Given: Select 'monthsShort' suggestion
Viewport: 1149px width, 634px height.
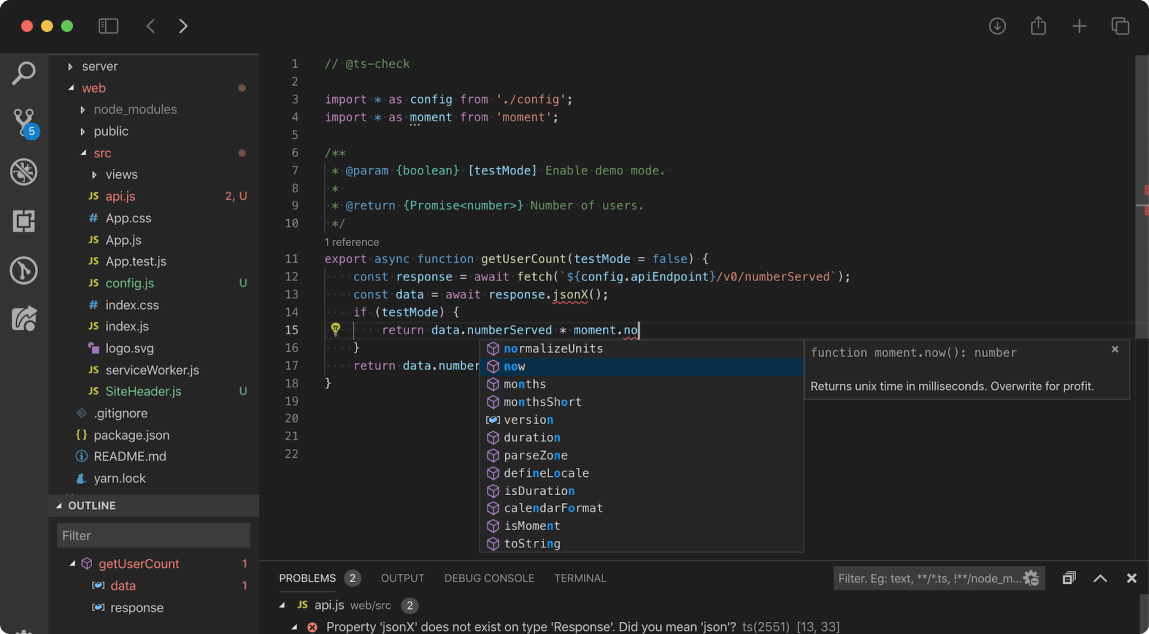Looking at the screenshot, I should (641, 402).
